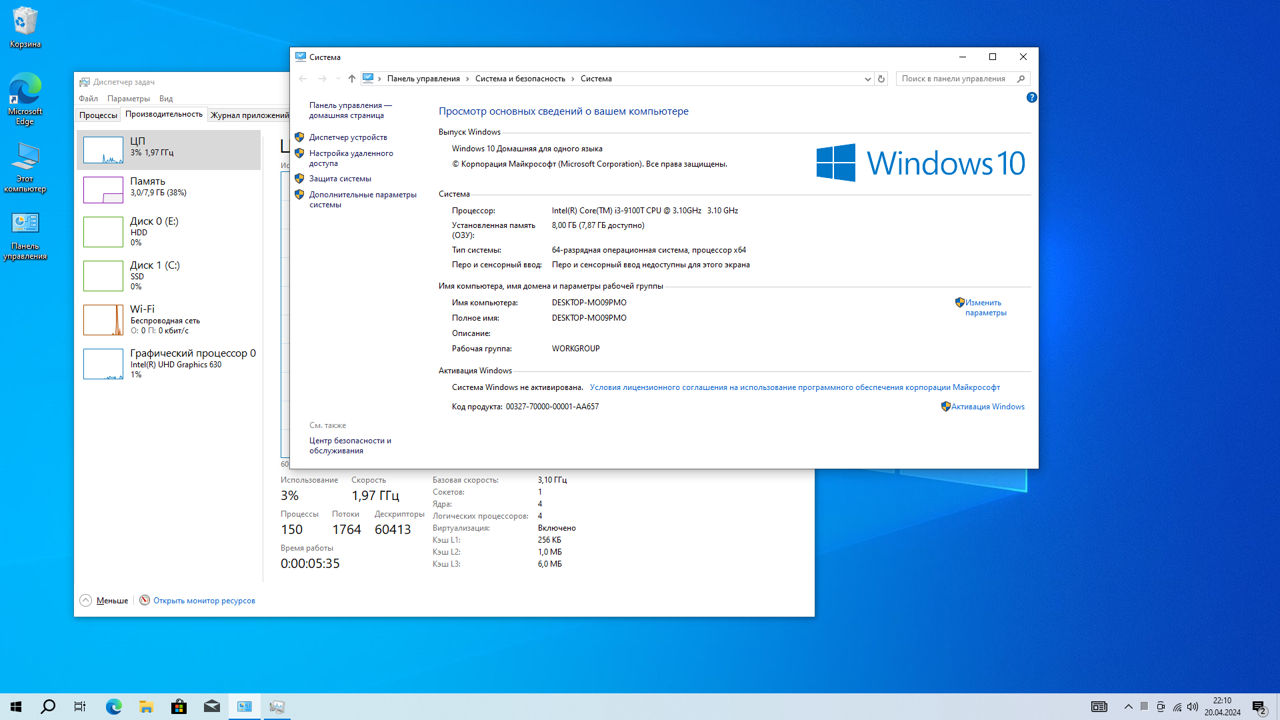The height and width of the screenshot is (720, 1280).
Task: Switch to Журнал приложений tab
Action: (x=248, y=115)
